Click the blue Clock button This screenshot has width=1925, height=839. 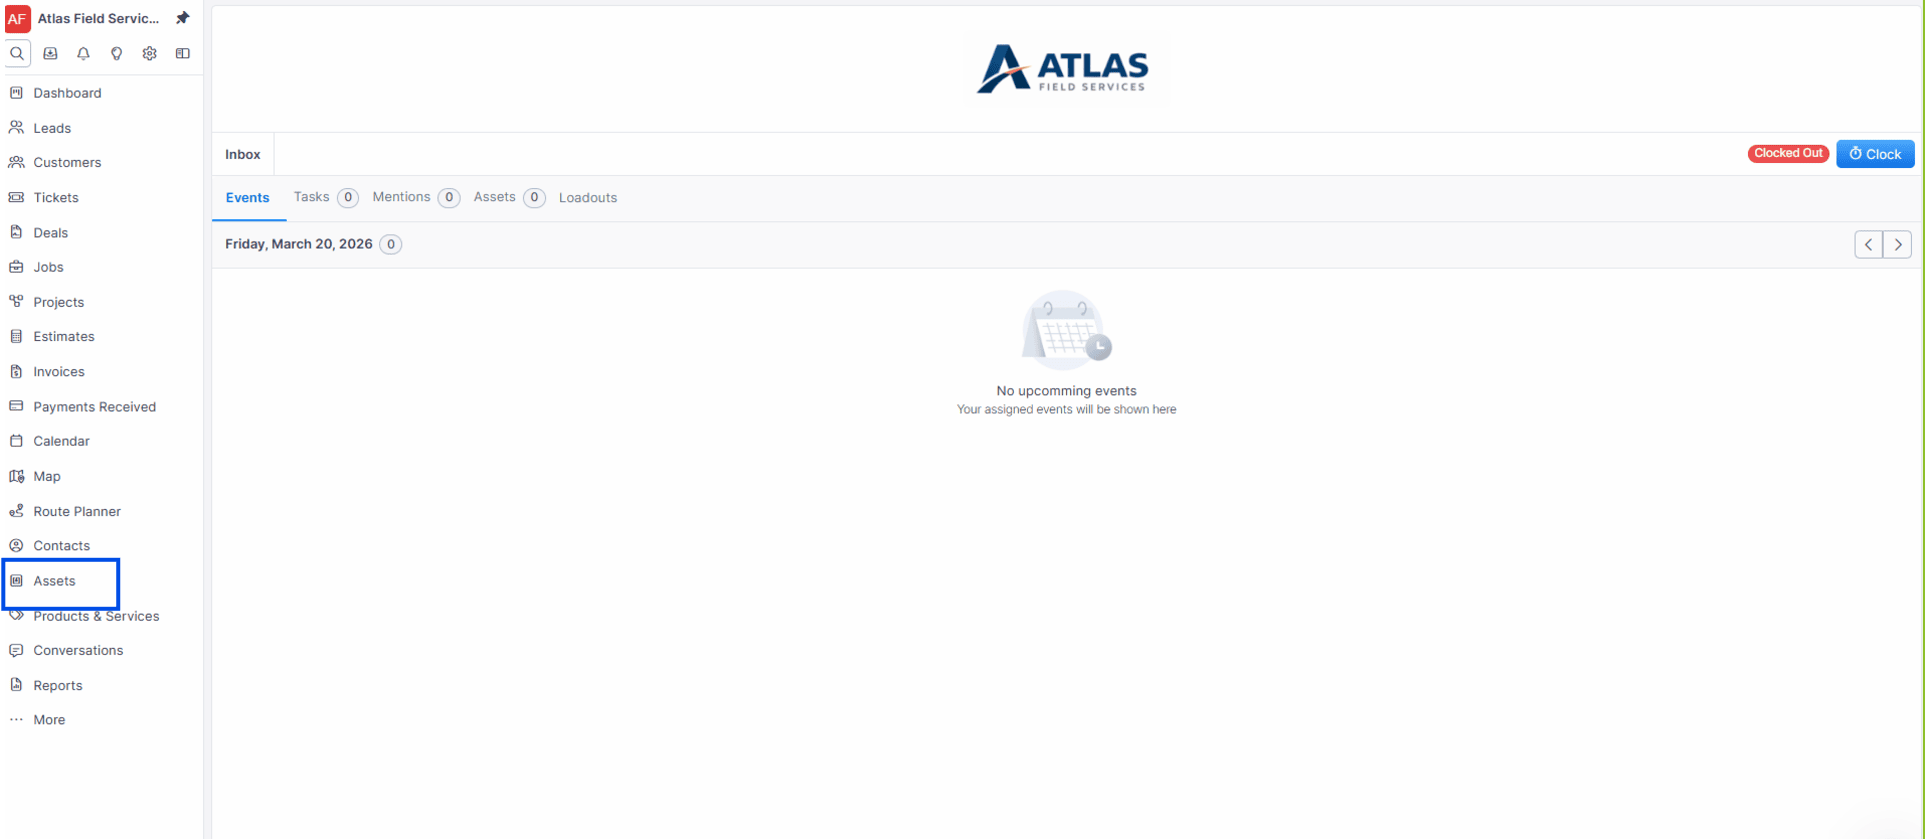pos(1875,154)
